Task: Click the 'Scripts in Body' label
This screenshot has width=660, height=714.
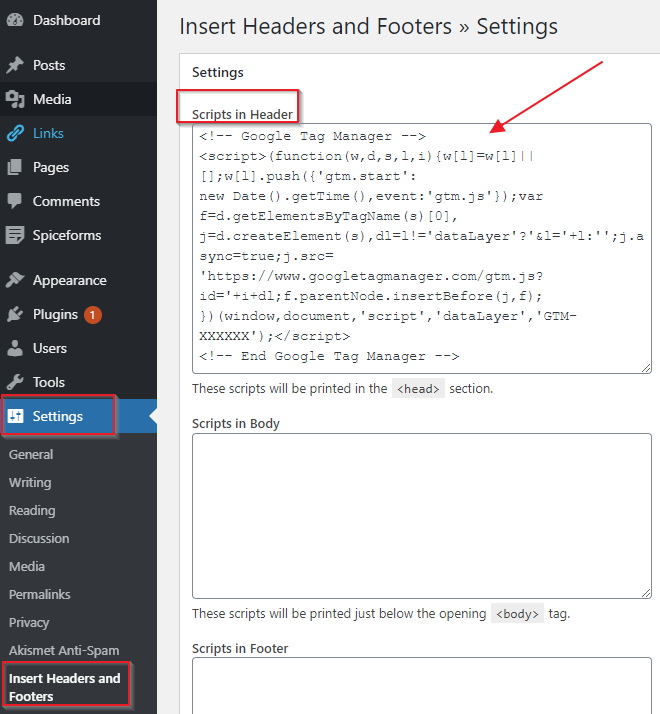Action: click(236, 423)
